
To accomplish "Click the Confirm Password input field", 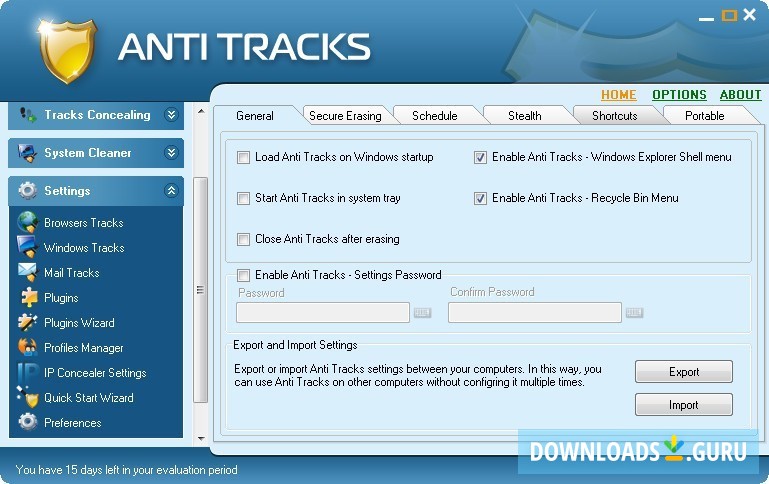I will click(x=535, y=312).
